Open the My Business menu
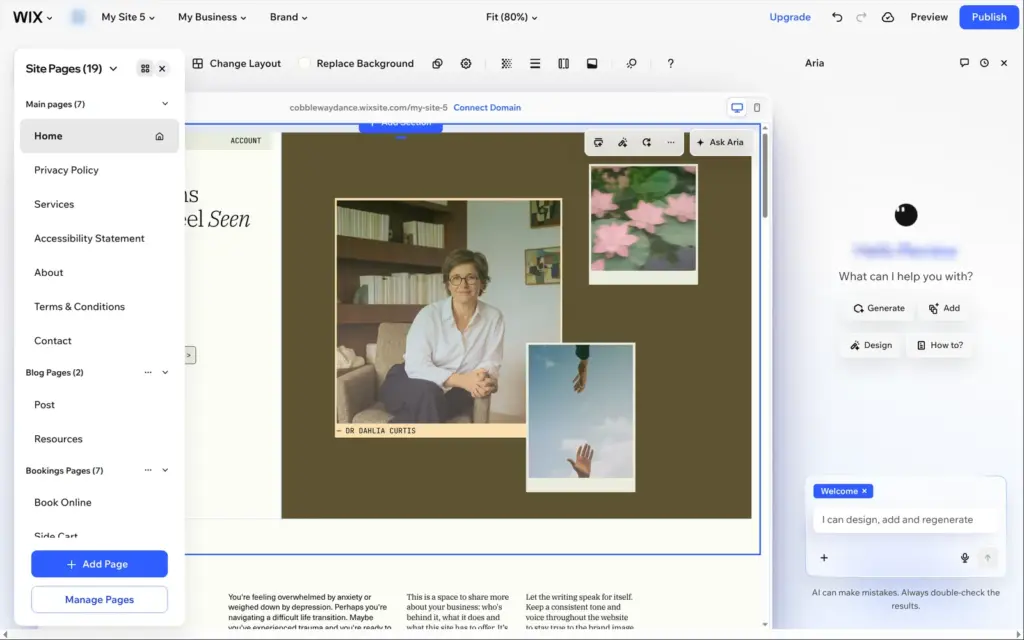The width and height of the screenshot is (1024, 640). [x=212, y=17]
